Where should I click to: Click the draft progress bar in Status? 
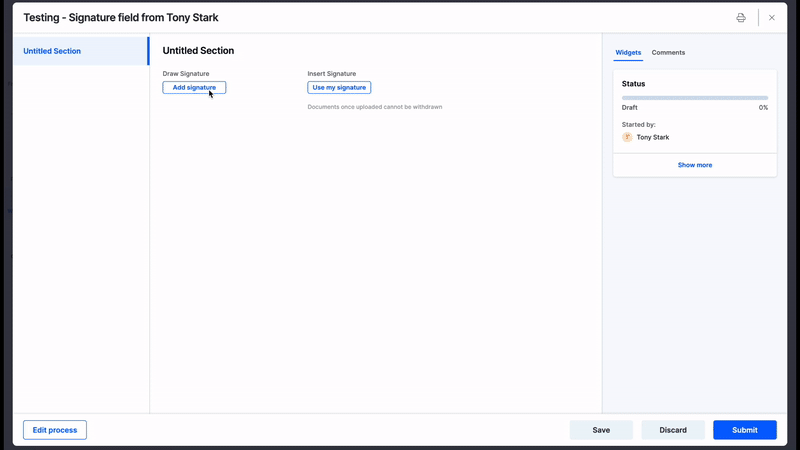pos(694,98)
